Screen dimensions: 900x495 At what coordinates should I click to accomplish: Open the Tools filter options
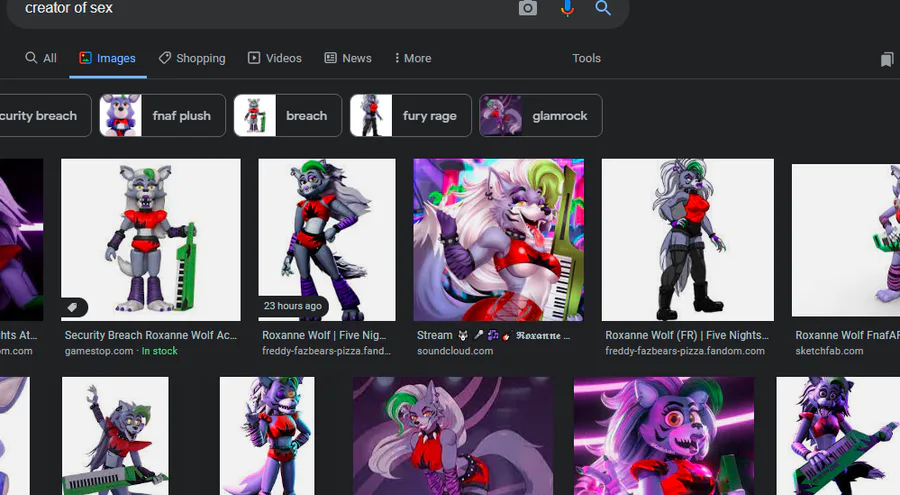[586, 58]
